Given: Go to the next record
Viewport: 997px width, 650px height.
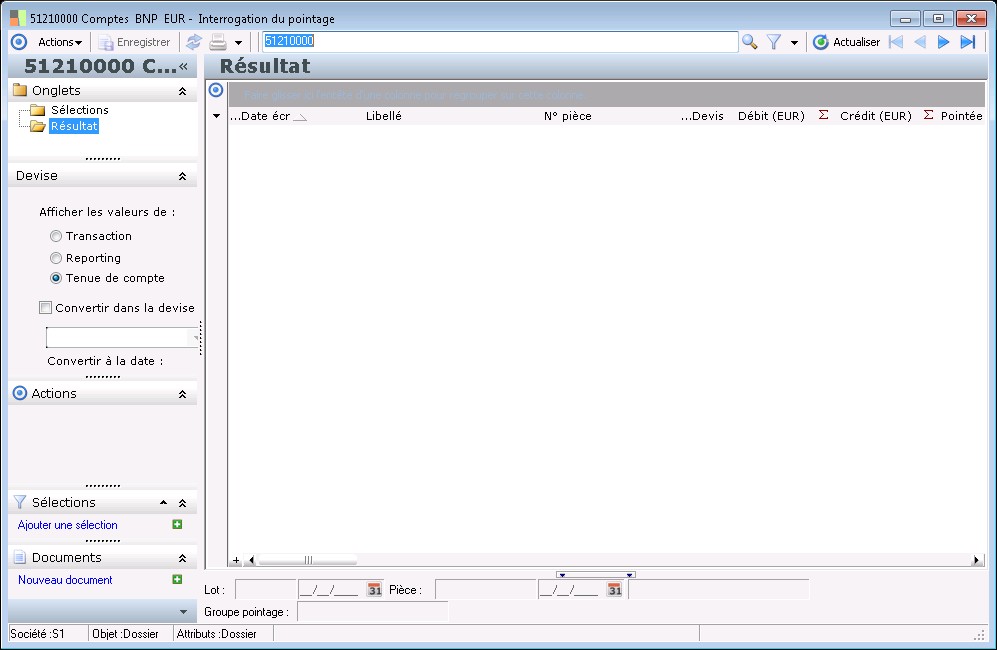Looking at the screenshot, I should tap(944, 42).
